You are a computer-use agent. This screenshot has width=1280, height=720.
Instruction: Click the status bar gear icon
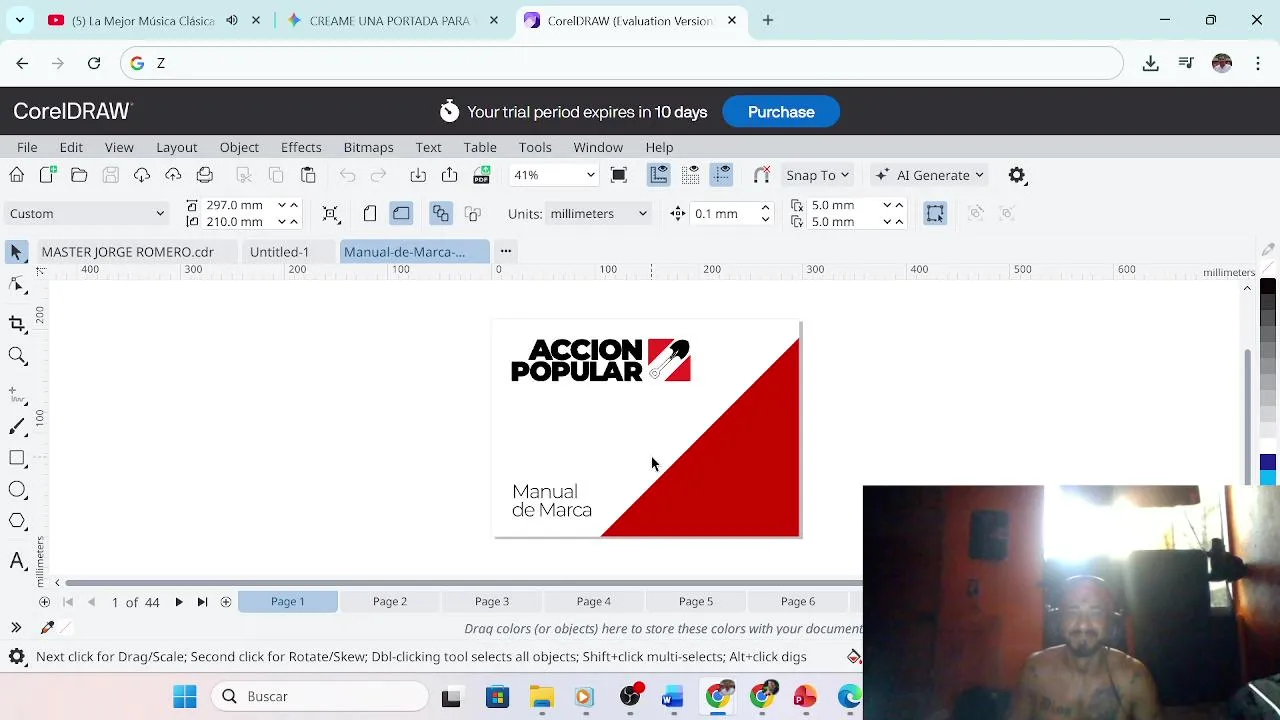tap(17, 657)
